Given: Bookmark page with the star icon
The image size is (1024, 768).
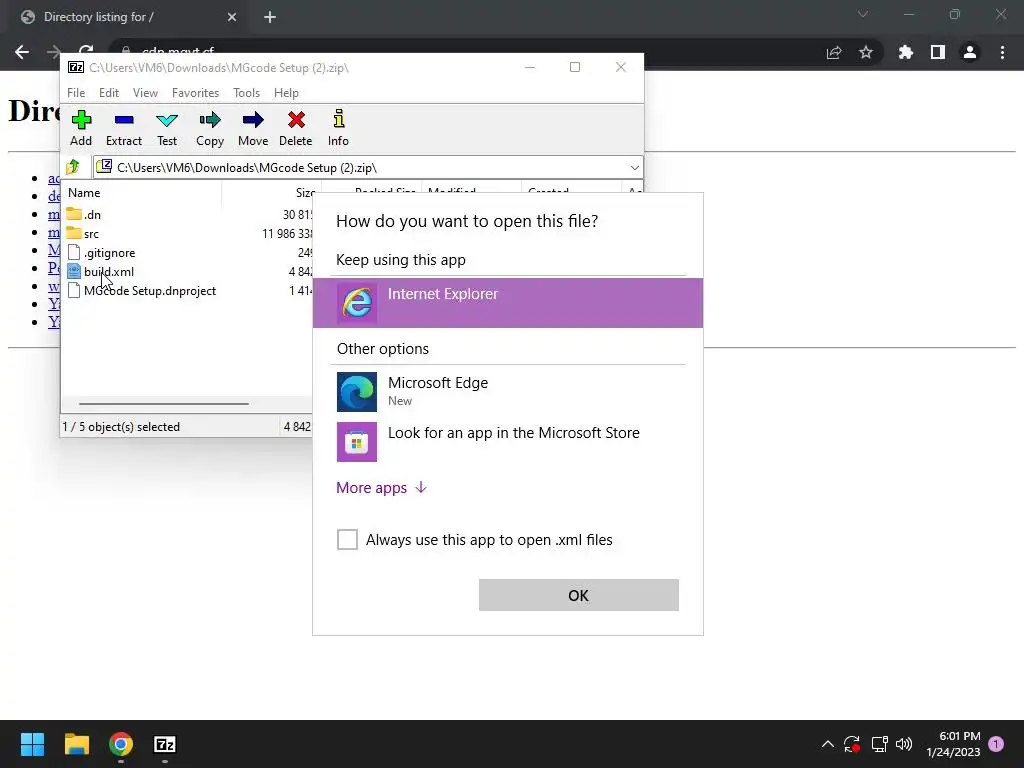Looking at the screenshot, I should [866, 52].
